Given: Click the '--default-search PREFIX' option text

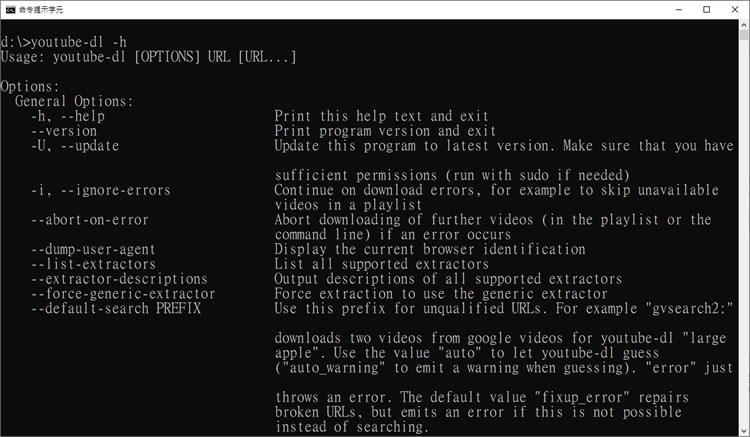Looking at the screenshot, I should point(116,308).
